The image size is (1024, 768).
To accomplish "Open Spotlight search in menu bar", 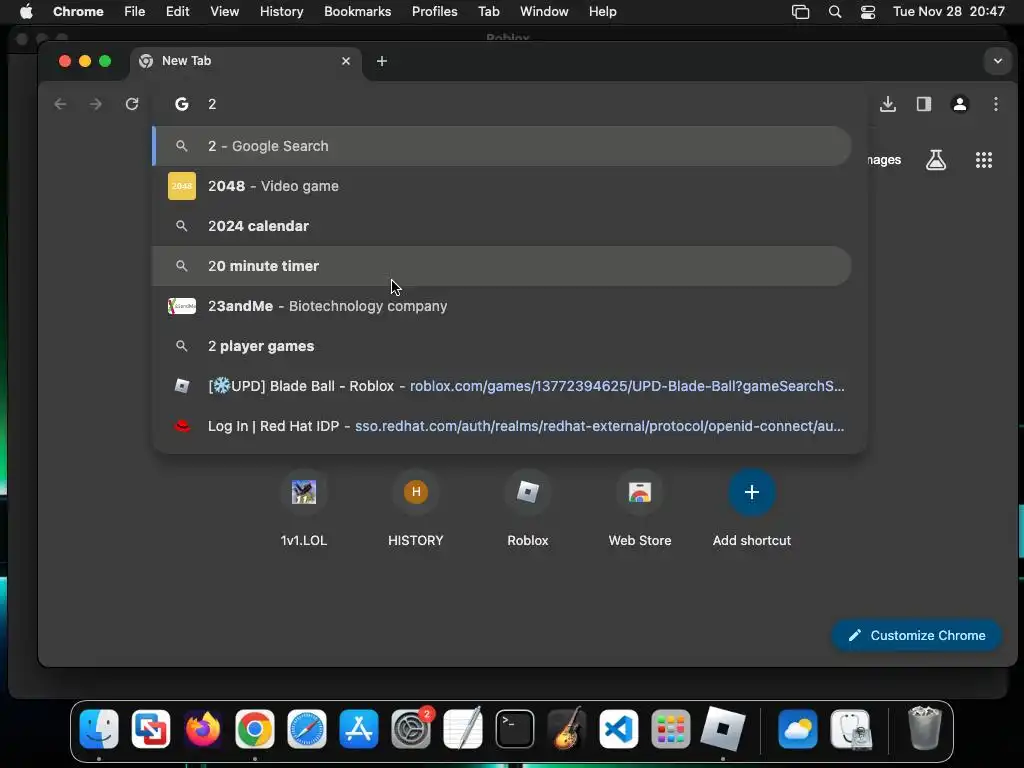I will pos(835,12).
